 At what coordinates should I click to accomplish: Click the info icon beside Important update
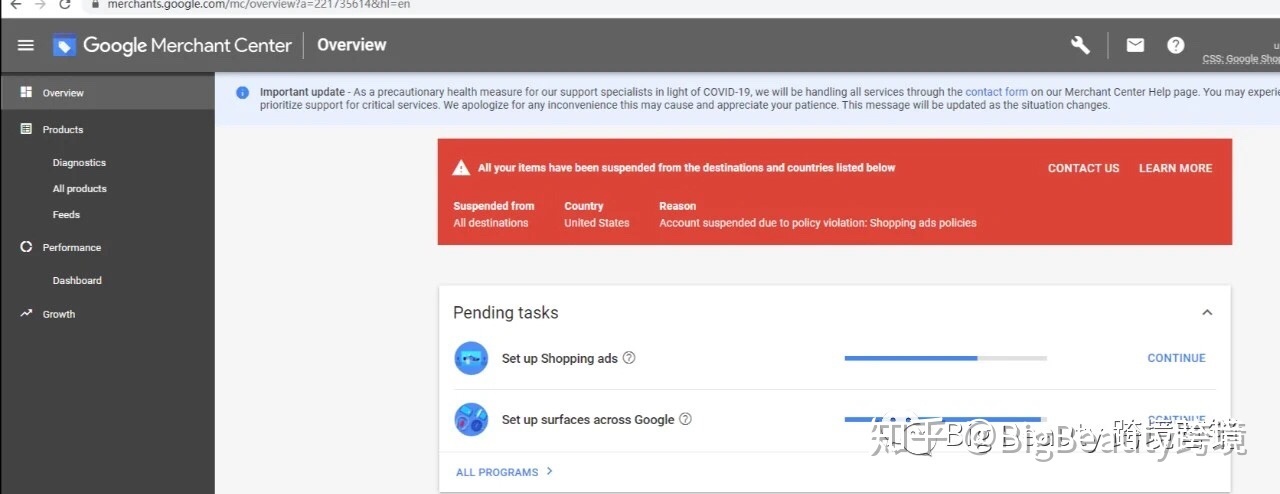[x=242, y=92]
